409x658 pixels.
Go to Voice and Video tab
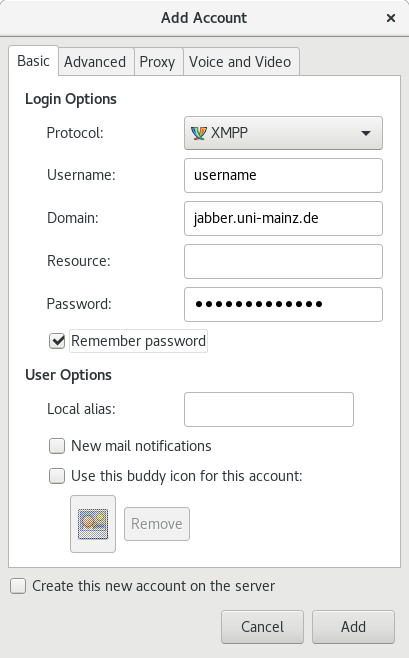pyautogui.click(x=240, y=62)
